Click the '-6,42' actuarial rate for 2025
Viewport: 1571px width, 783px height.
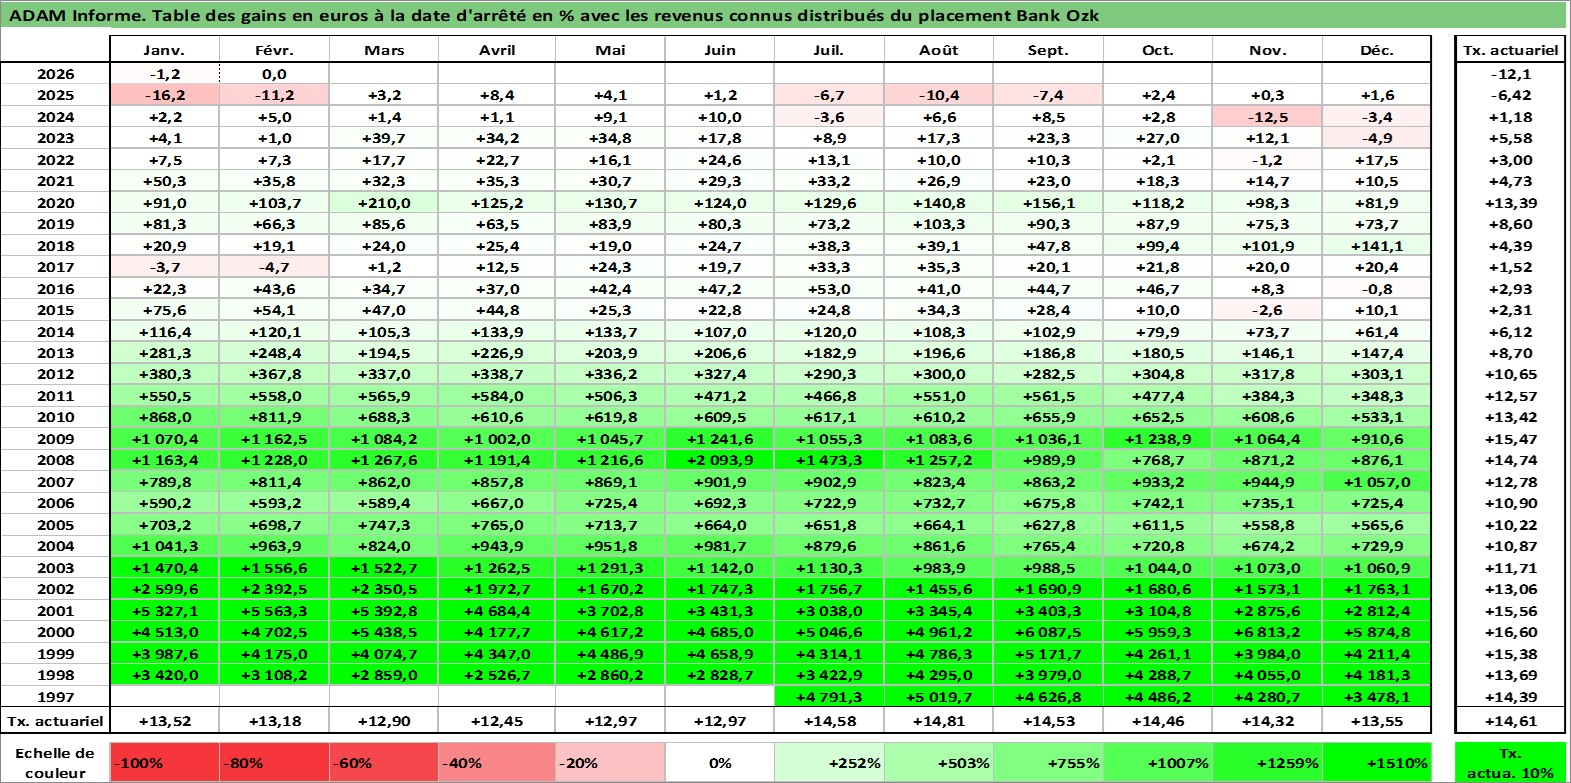1510,95
